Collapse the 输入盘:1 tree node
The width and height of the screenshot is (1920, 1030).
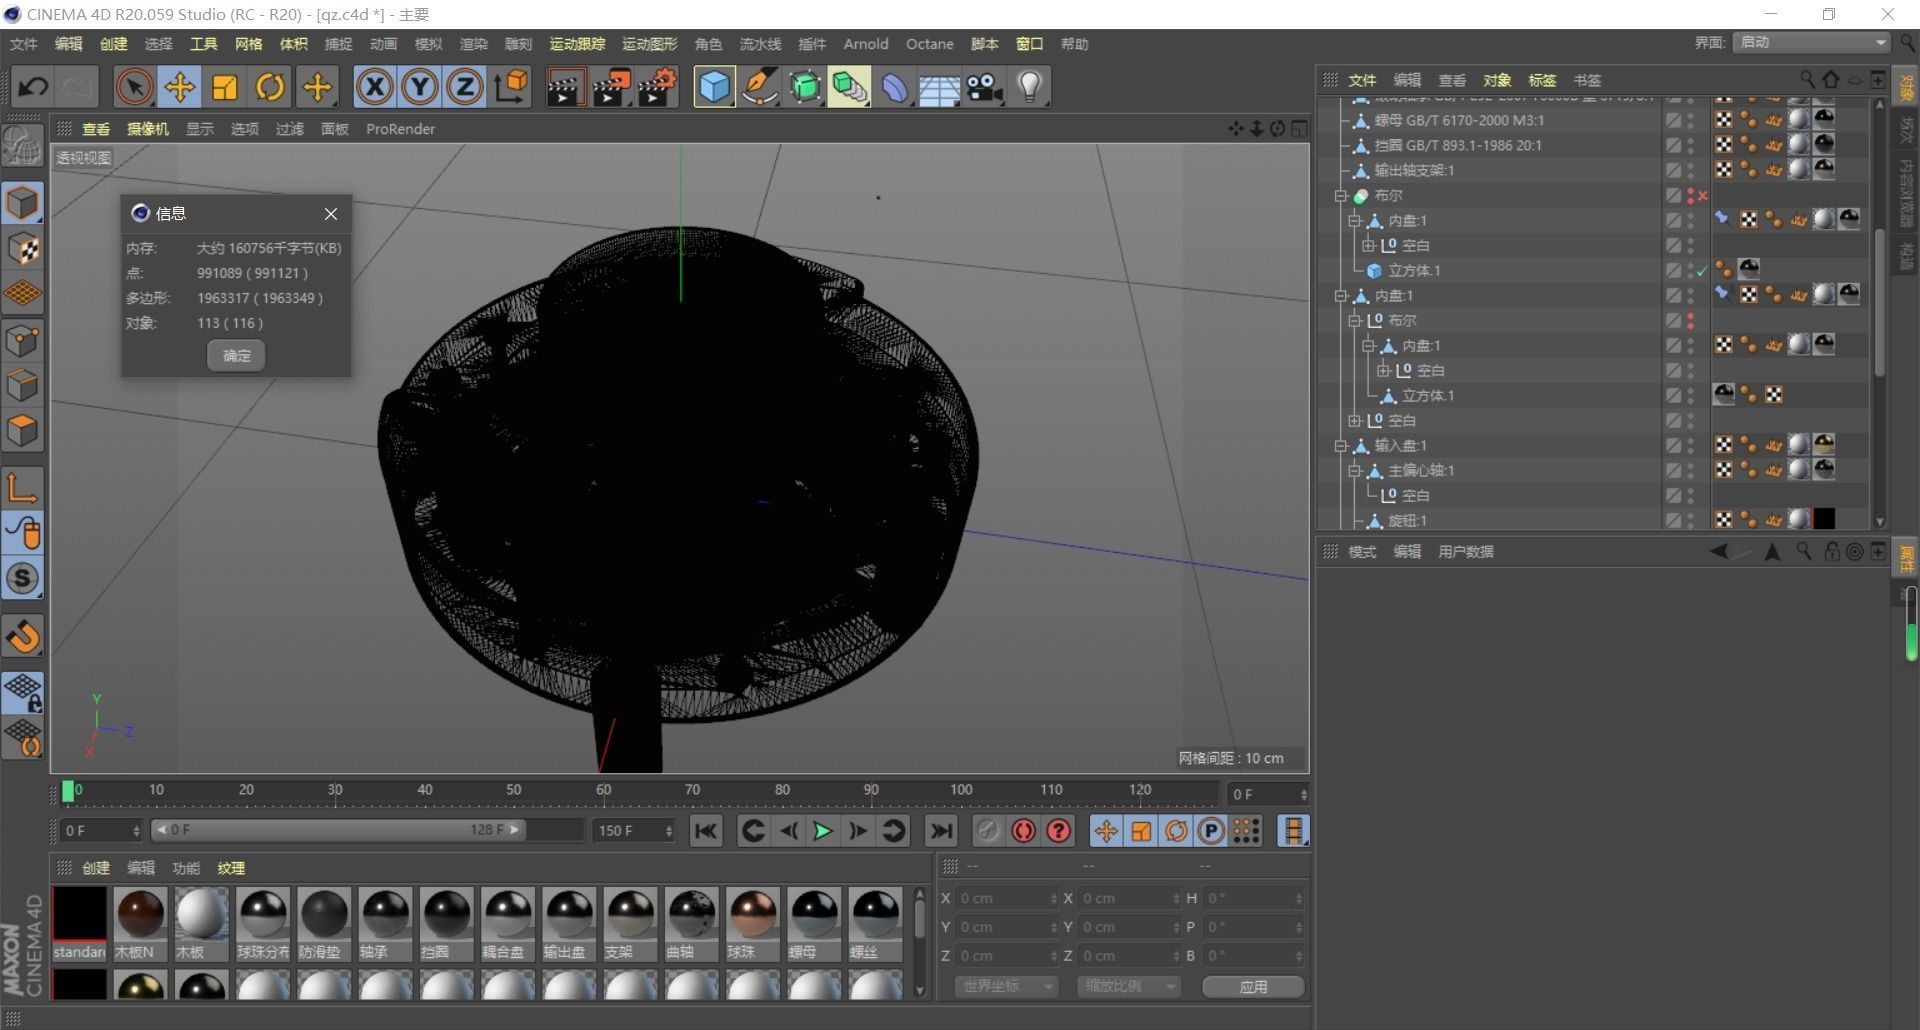click(1341, 446)
